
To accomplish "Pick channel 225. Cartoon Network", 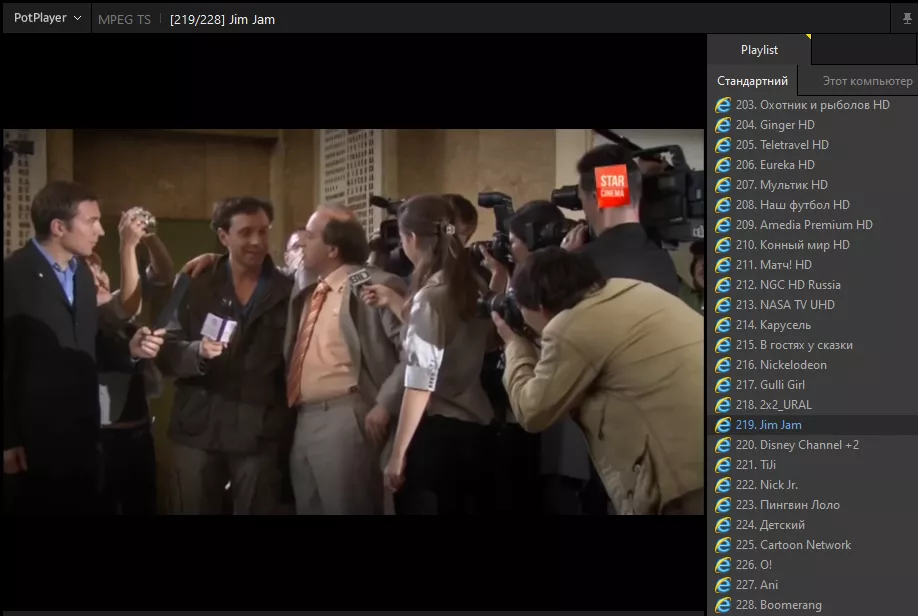I will 813,545.
